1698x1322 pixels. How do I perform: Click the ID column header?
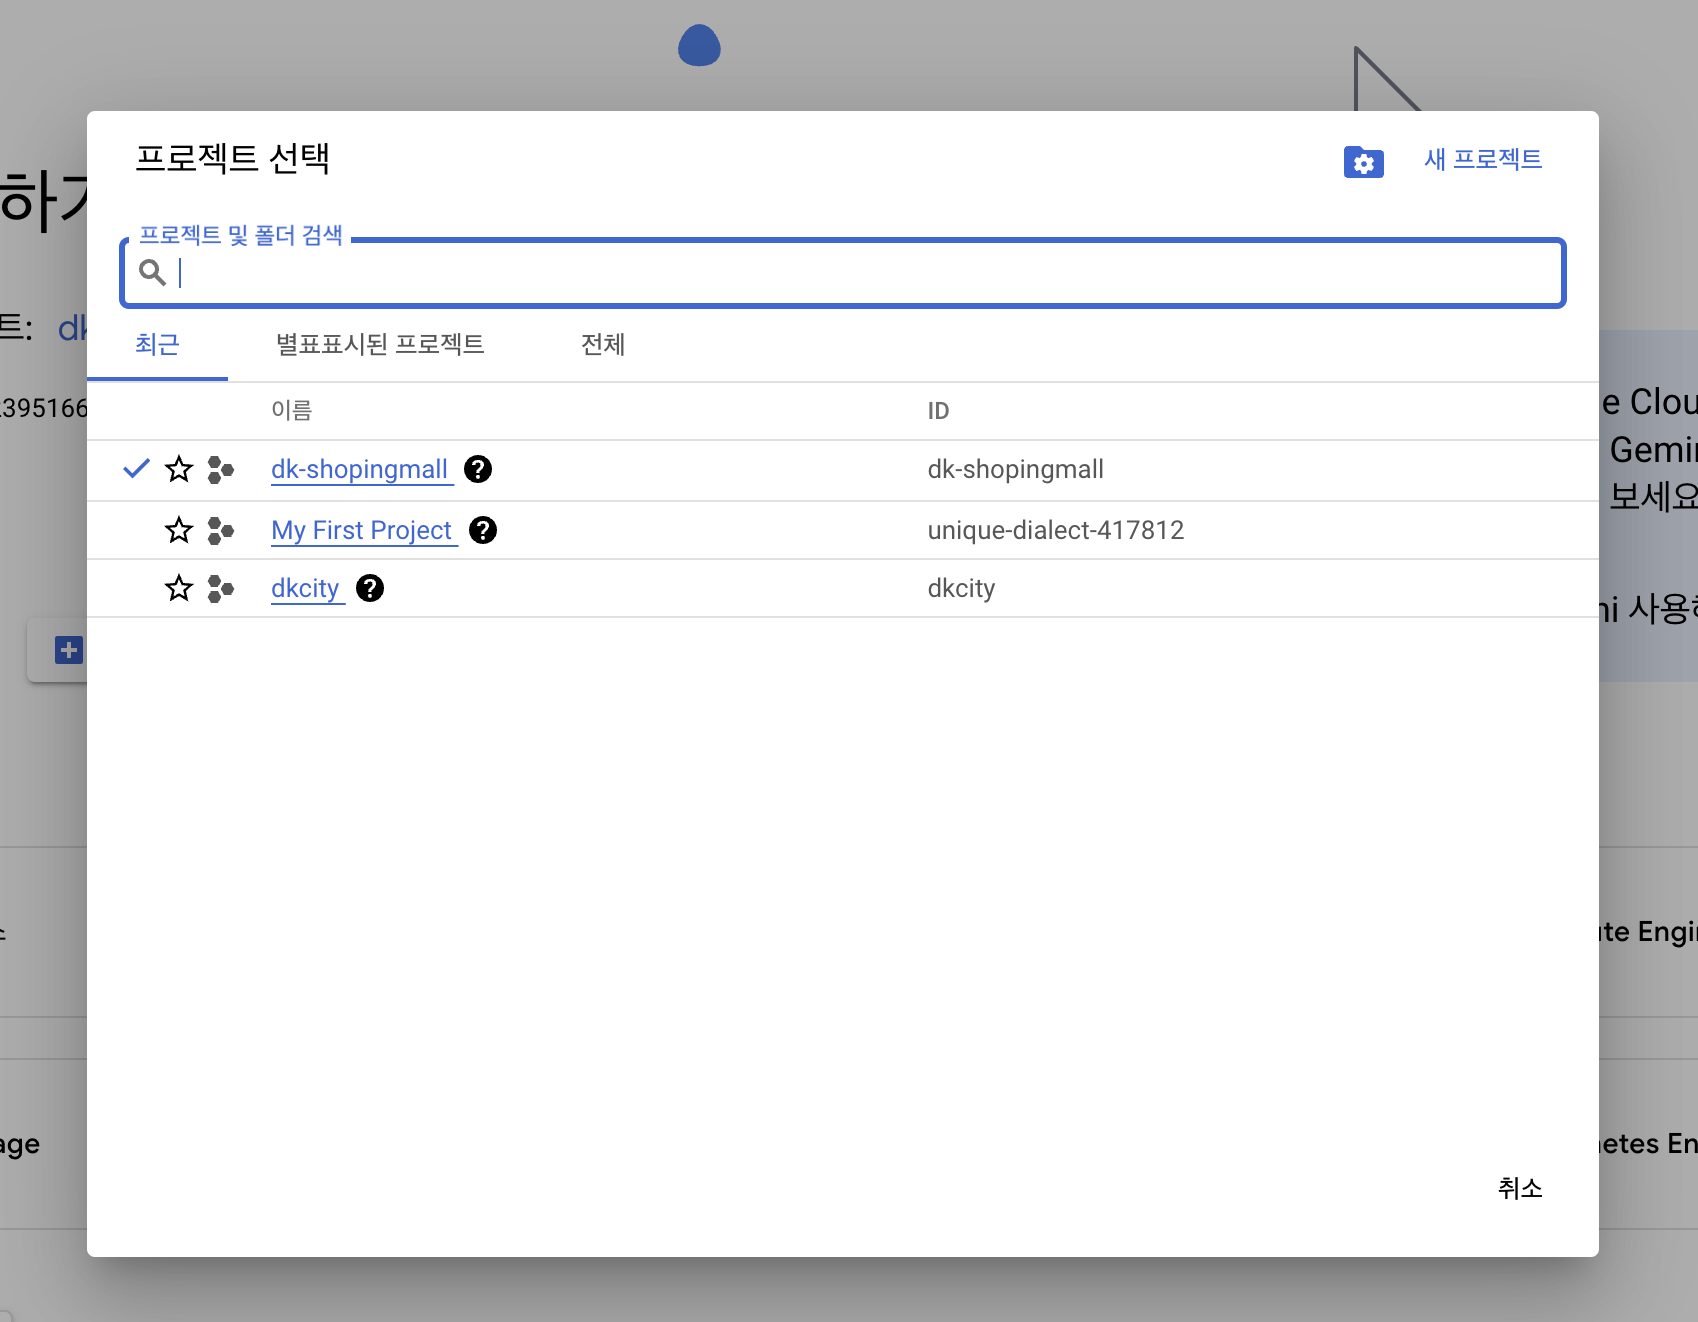coord(938,411)
